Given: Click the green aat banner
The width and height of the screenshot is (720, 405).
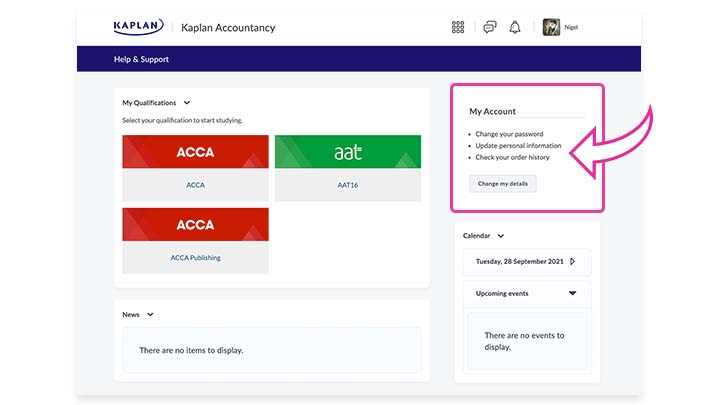Looking at the screenshot, I should pos(348,152).
